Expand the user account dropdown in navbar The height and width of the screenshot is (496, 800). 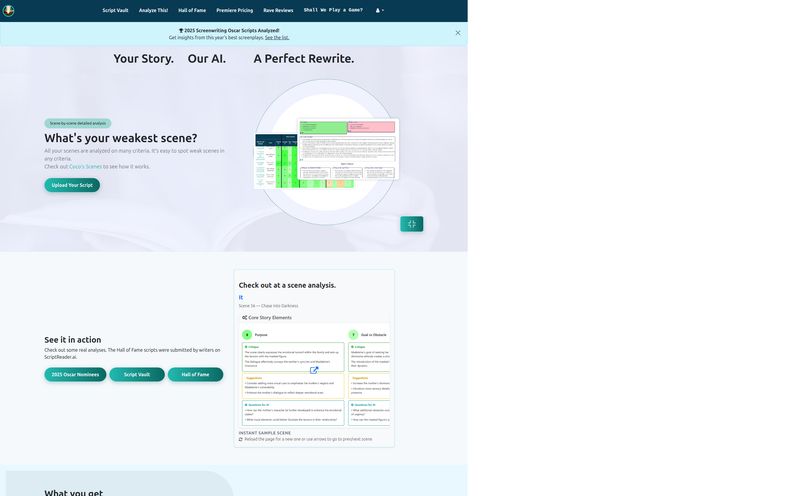(x=380, y=10)
